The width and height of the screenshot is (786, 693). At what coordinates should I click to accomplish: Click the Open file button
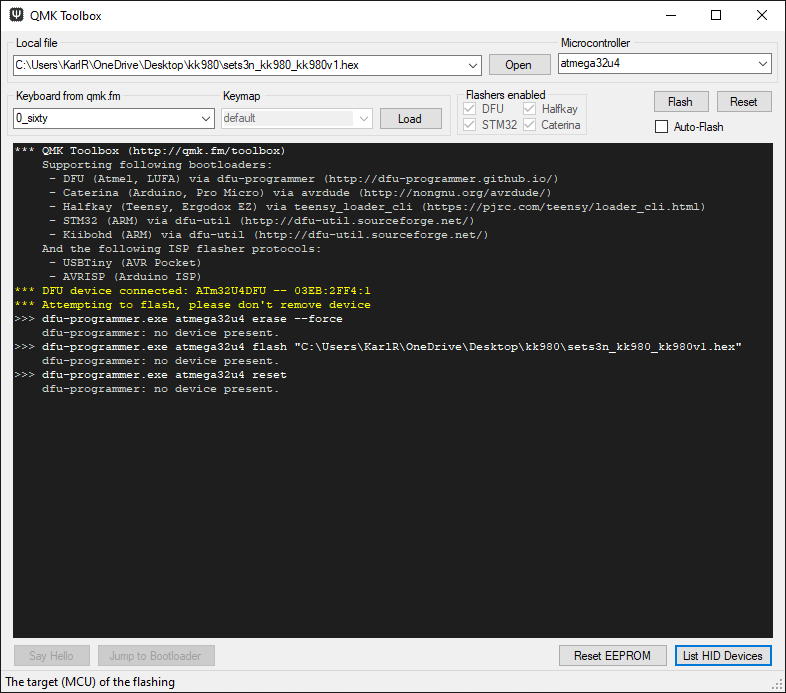click(x=518, y=65)
